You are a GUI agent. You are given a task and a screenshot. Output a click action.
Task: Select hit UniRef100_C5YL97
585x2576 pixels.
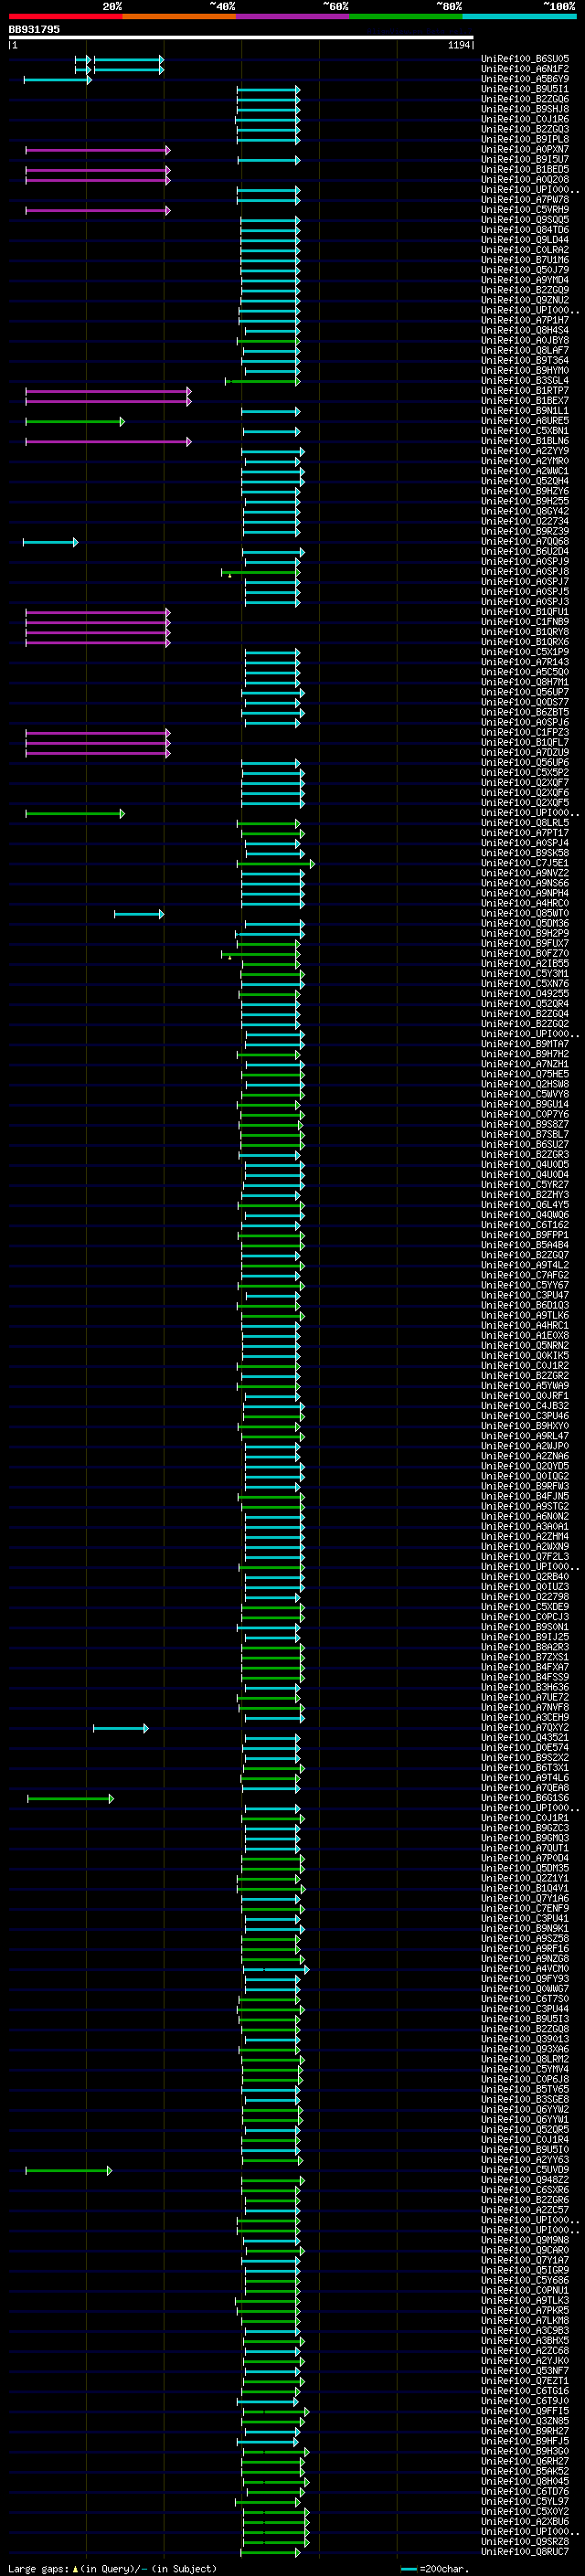click(x=525, y=2501)
